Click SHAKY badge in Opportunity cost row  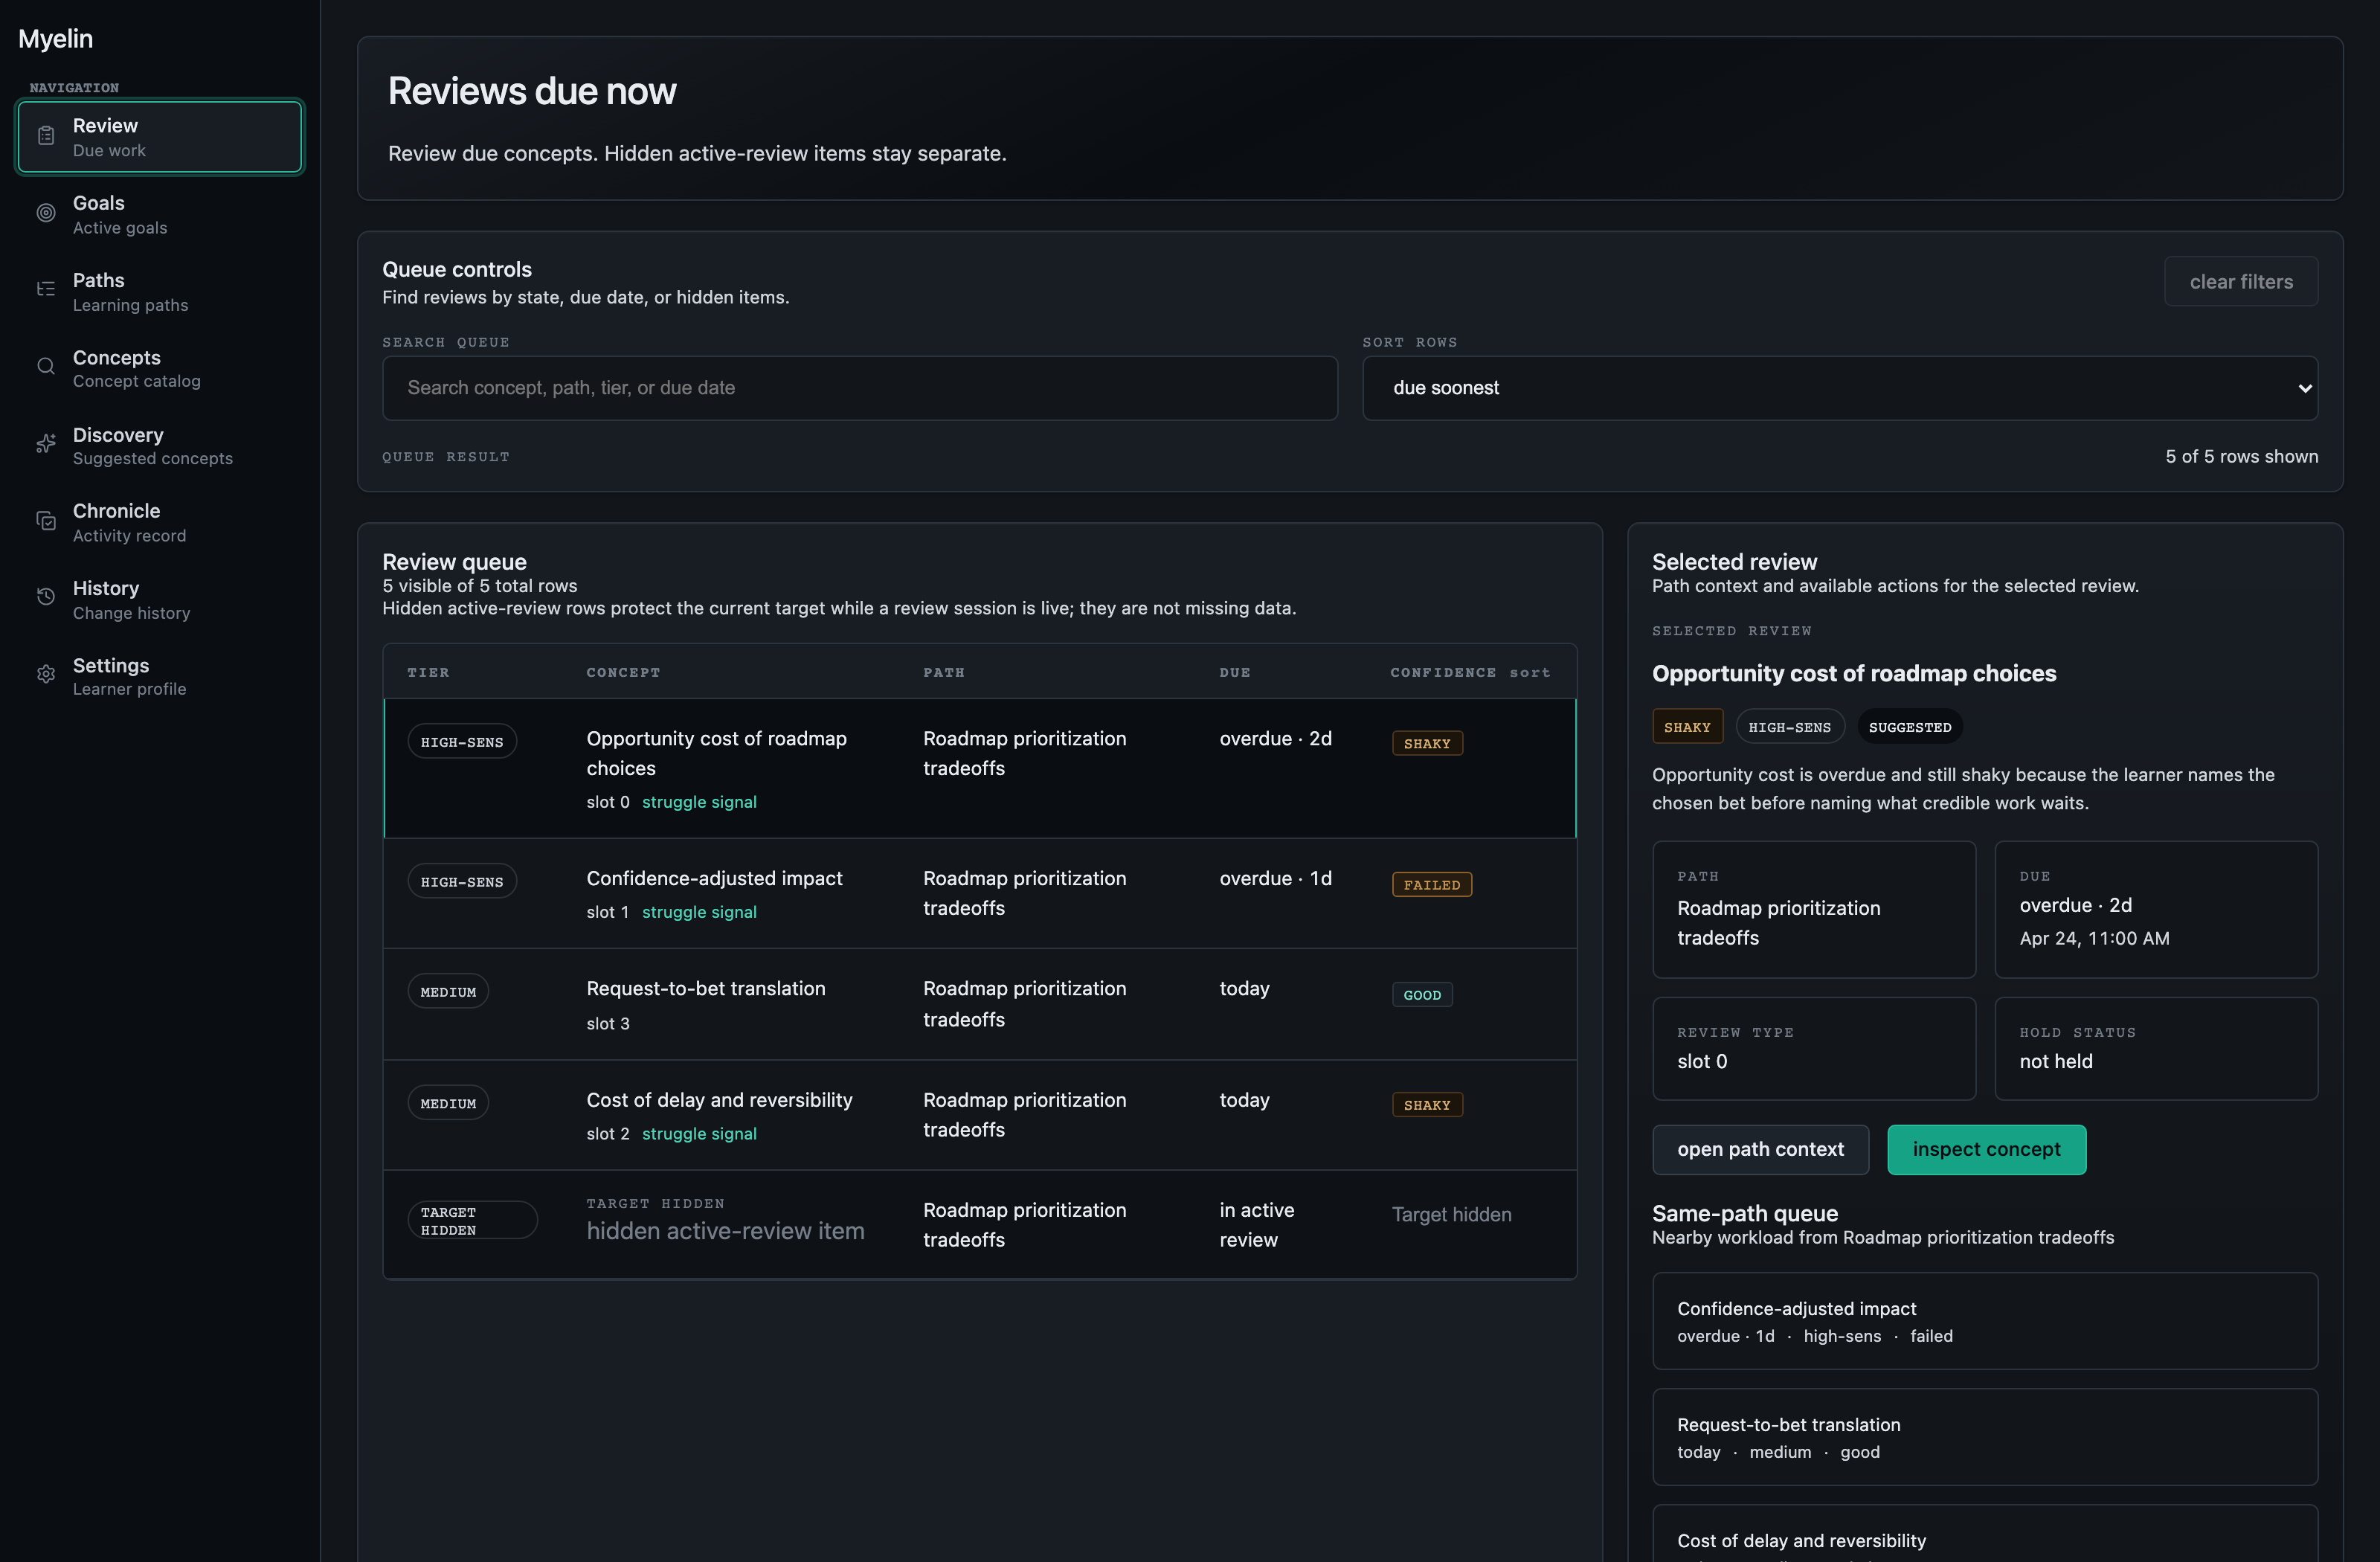pyautogui.click(x=1427, y=744)
